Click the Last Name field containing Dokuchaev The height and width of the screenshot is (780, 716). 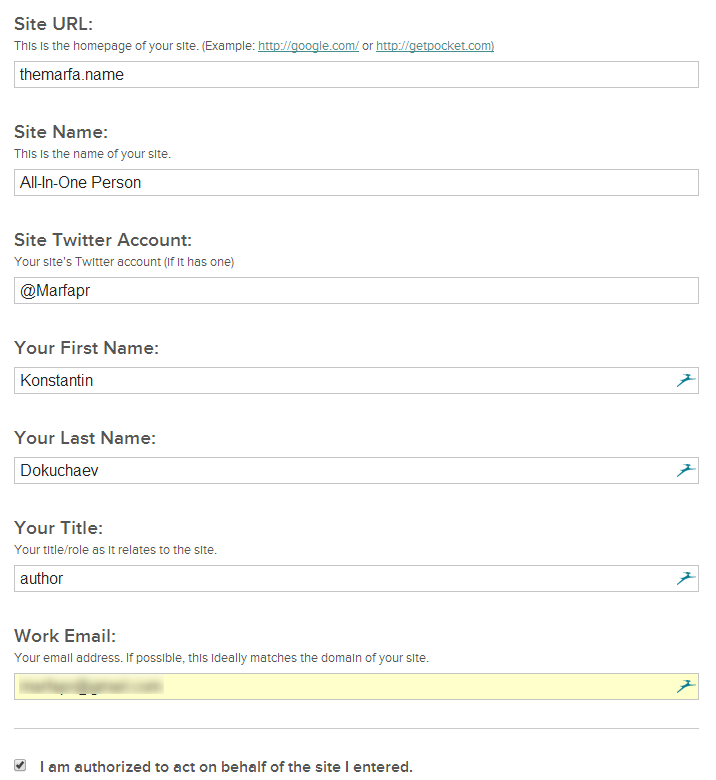coord(356,471)
